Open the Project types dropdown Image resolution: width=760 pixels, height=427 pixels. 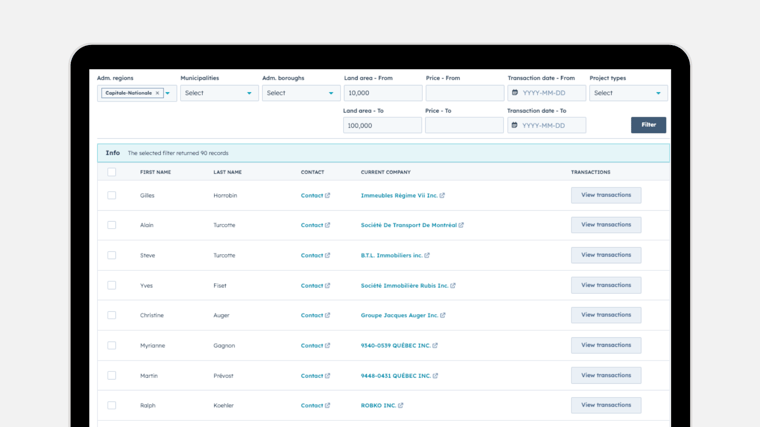click(628, 93)
